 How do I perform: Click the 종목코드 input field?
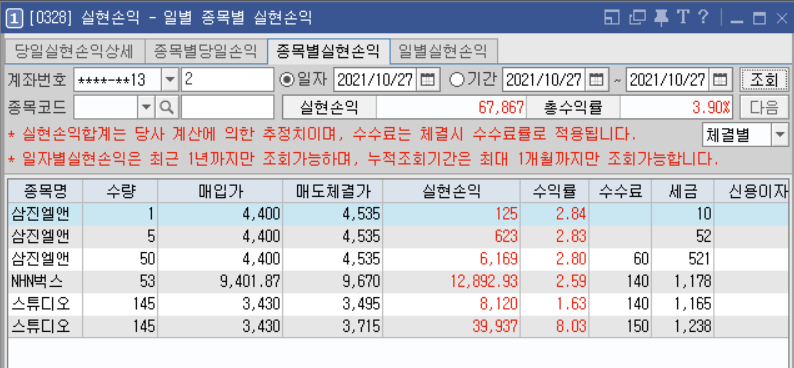point(106,107)
